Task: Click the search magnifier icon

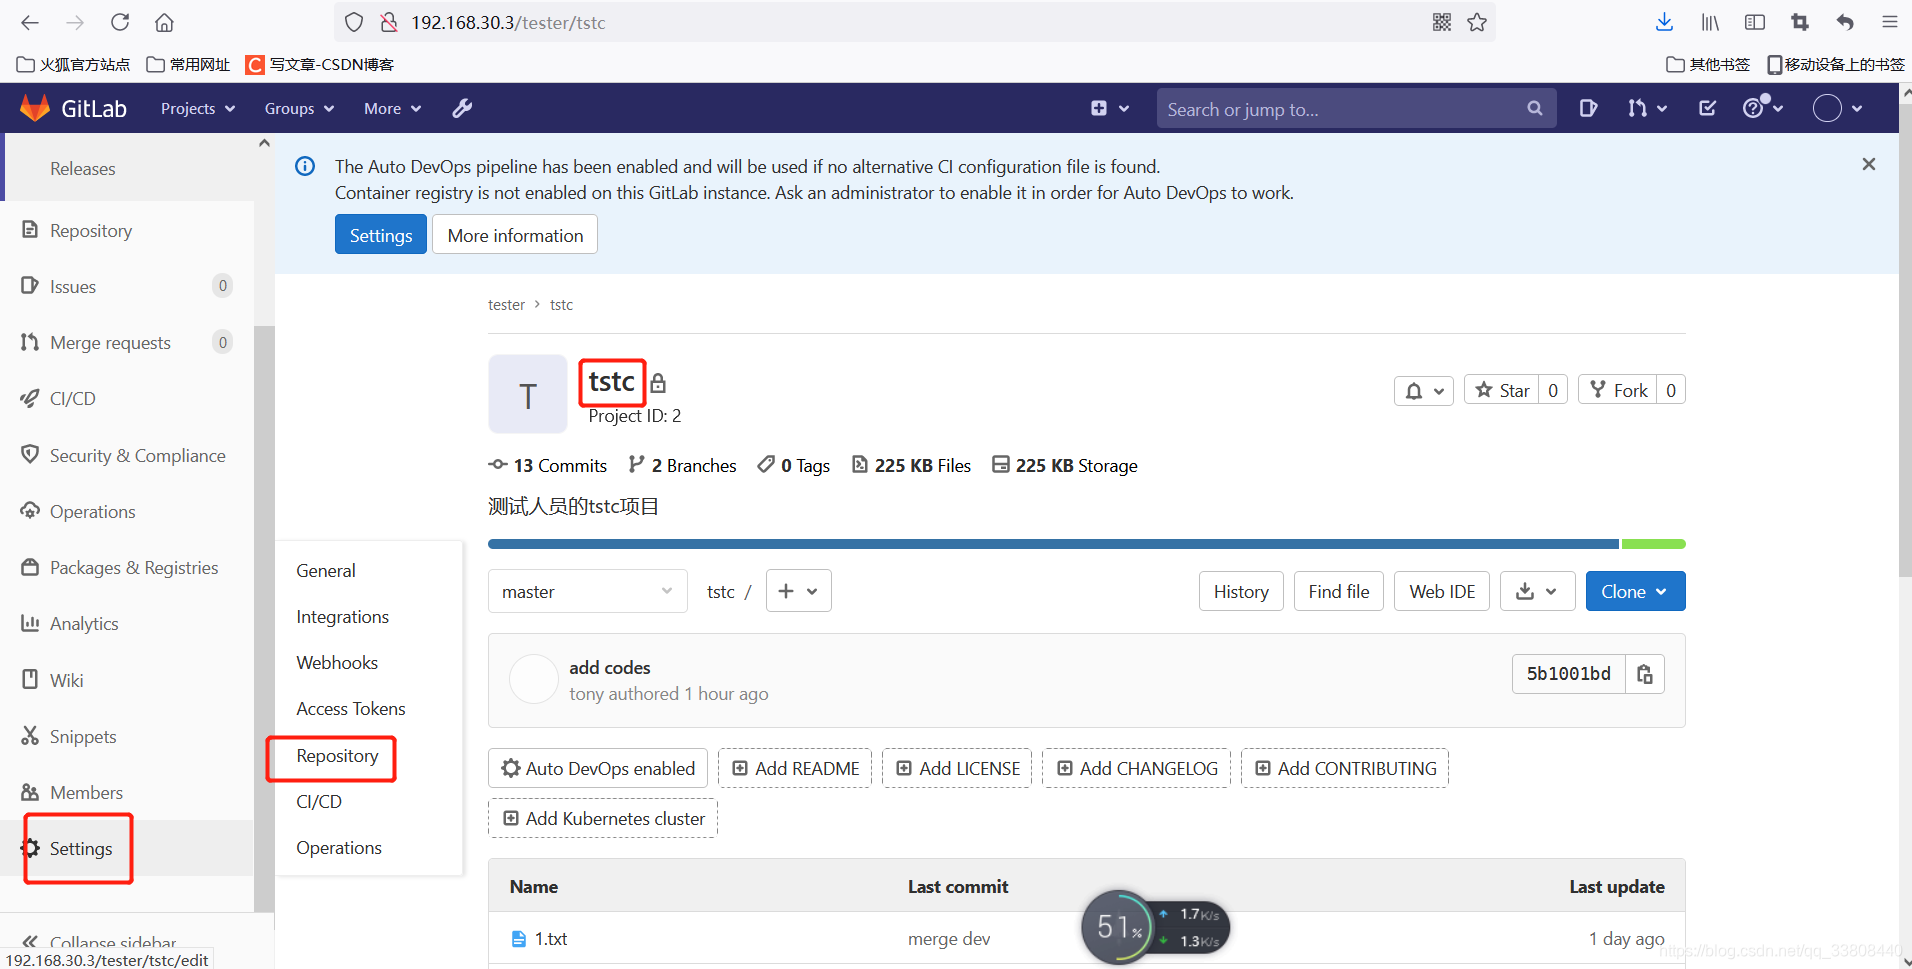Action: click(1534, 108)
